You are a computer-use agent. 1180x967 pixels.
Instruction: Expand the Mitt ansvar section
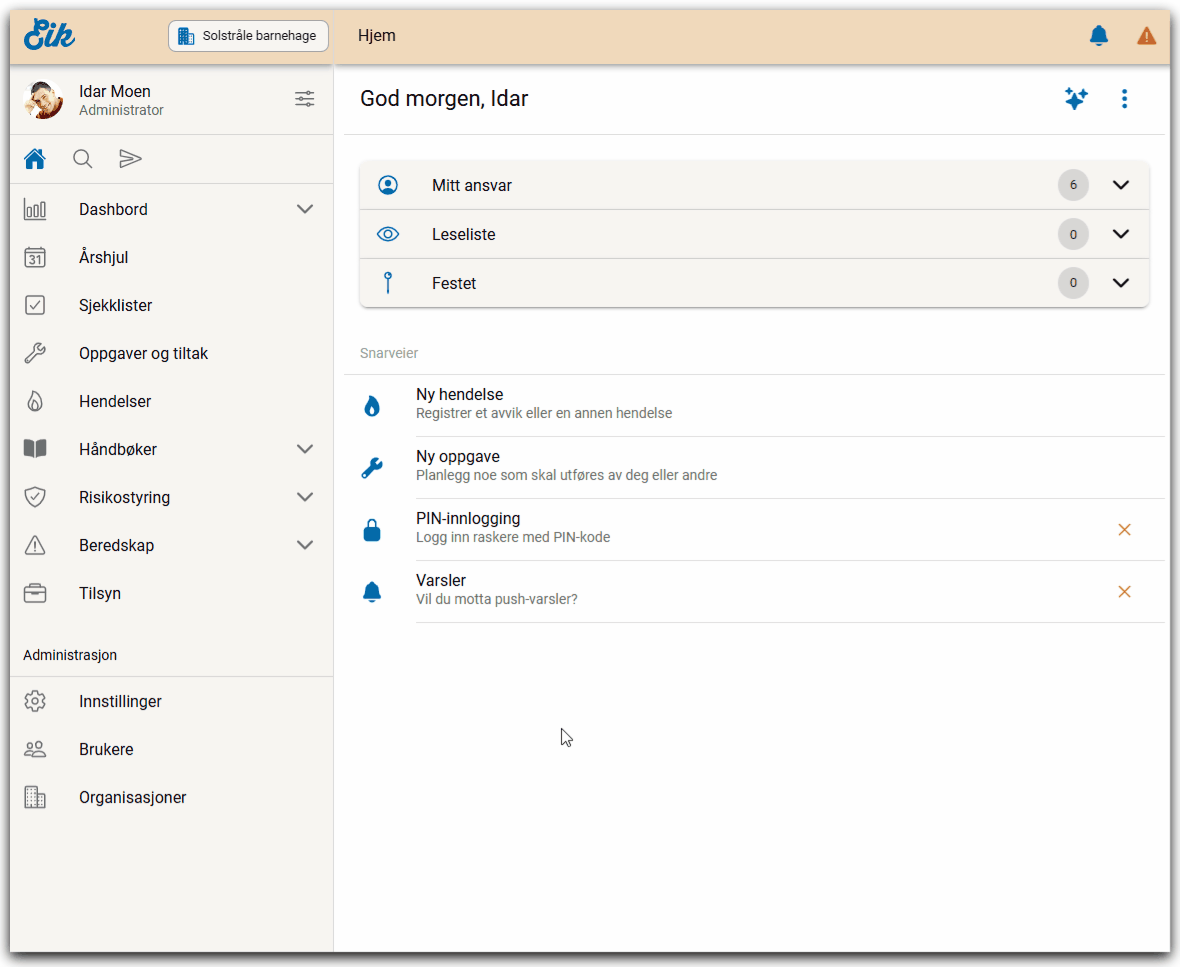point(1120,185)
